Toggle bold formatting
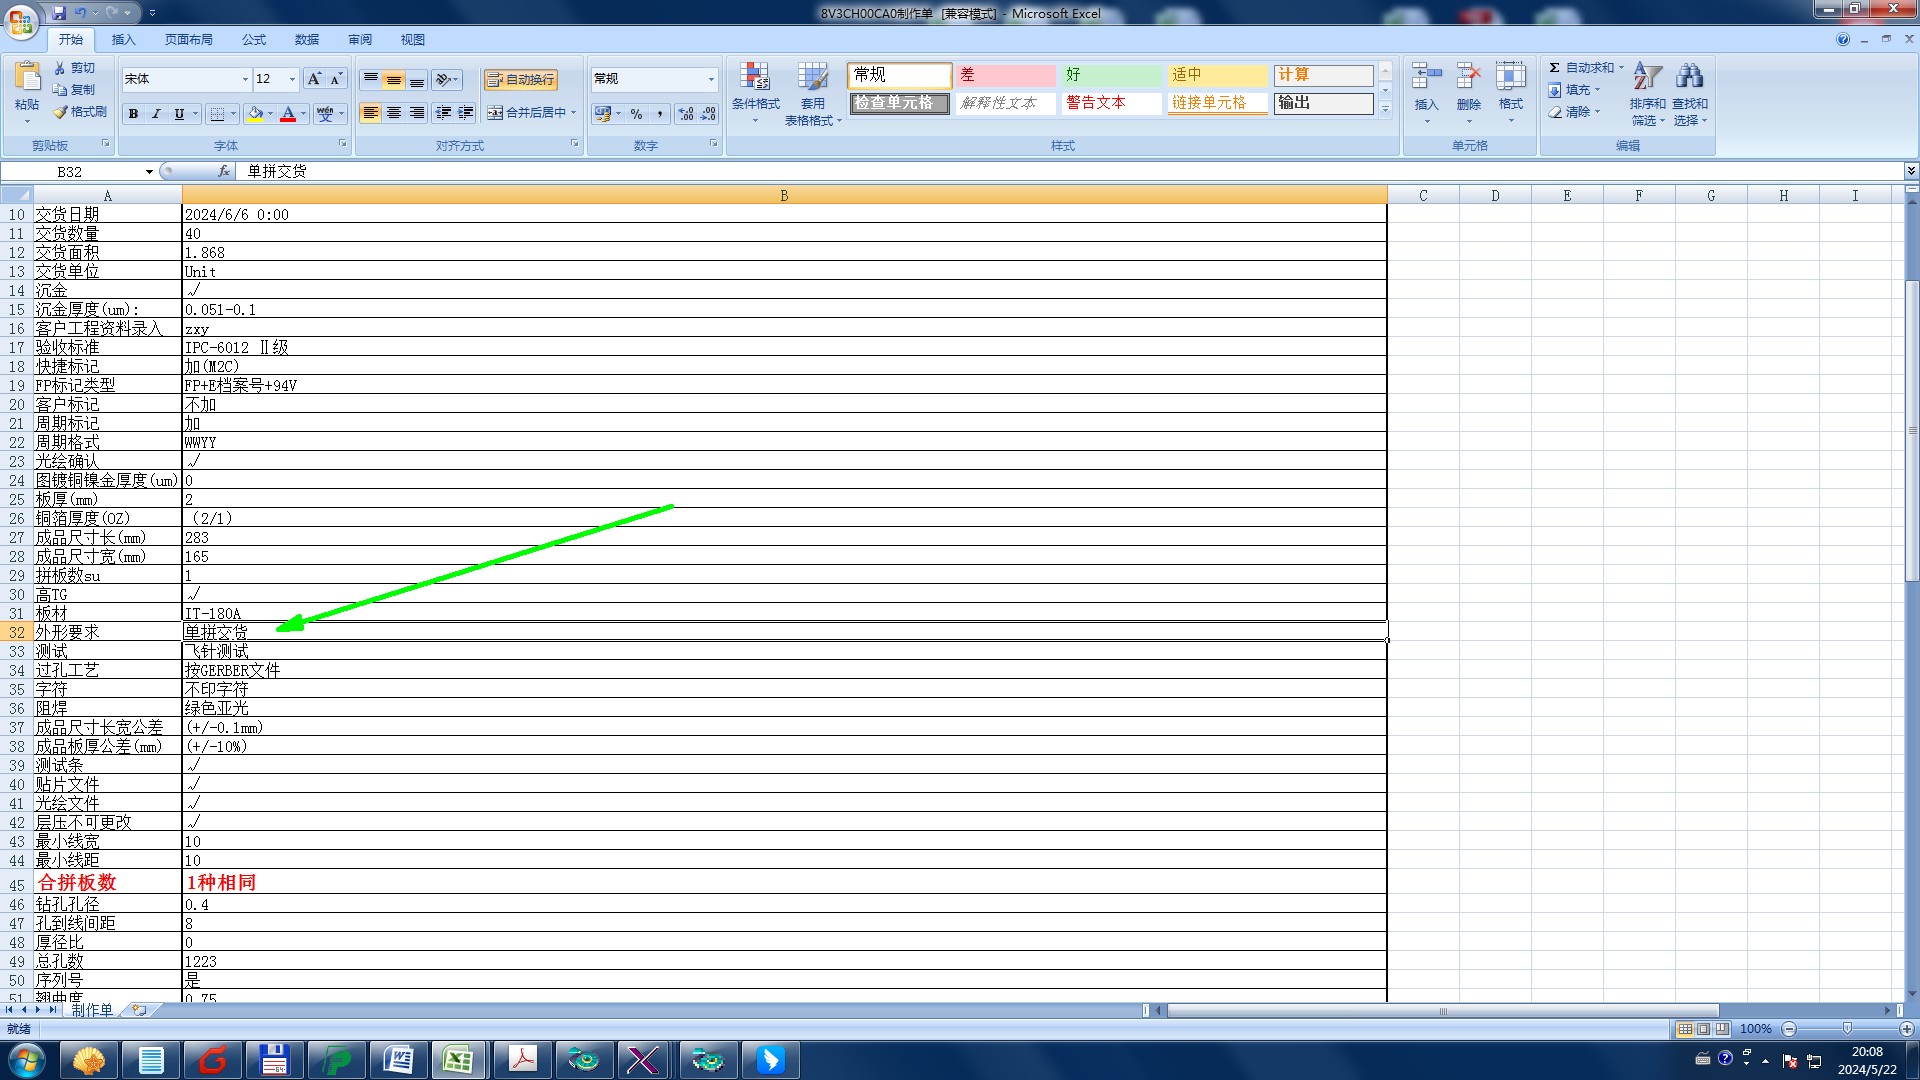Screen dimensions: 1920x1080 tap(133, 114)
